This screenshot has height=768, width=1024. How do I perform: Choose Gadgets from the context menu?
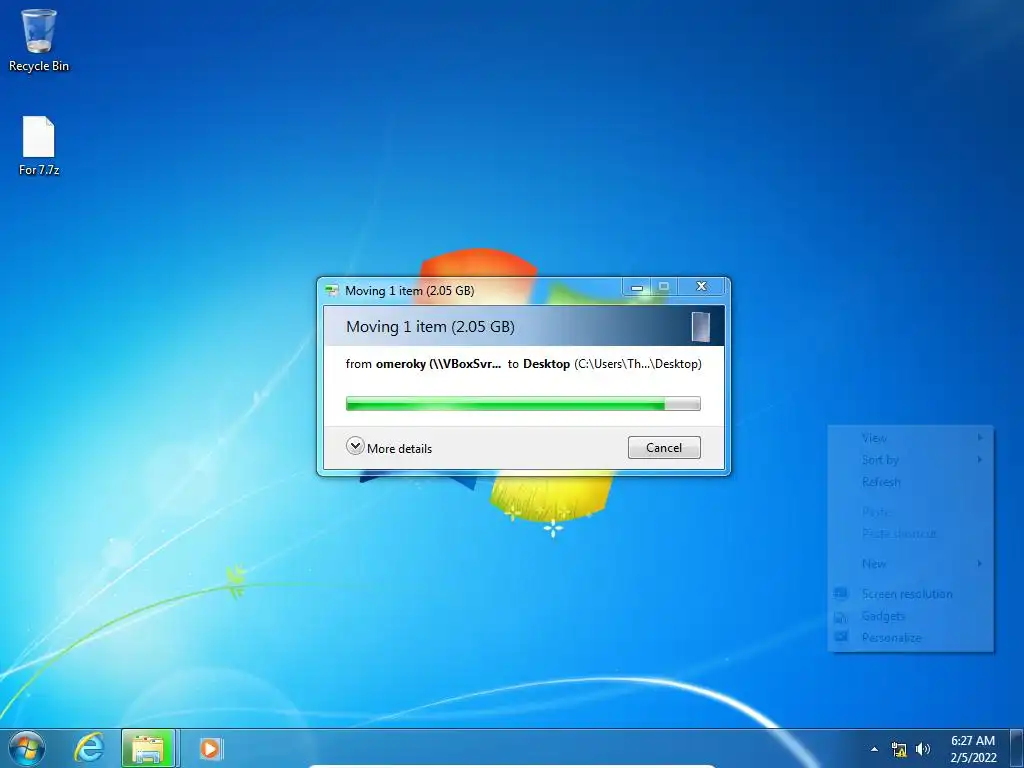tap(910, 616)
